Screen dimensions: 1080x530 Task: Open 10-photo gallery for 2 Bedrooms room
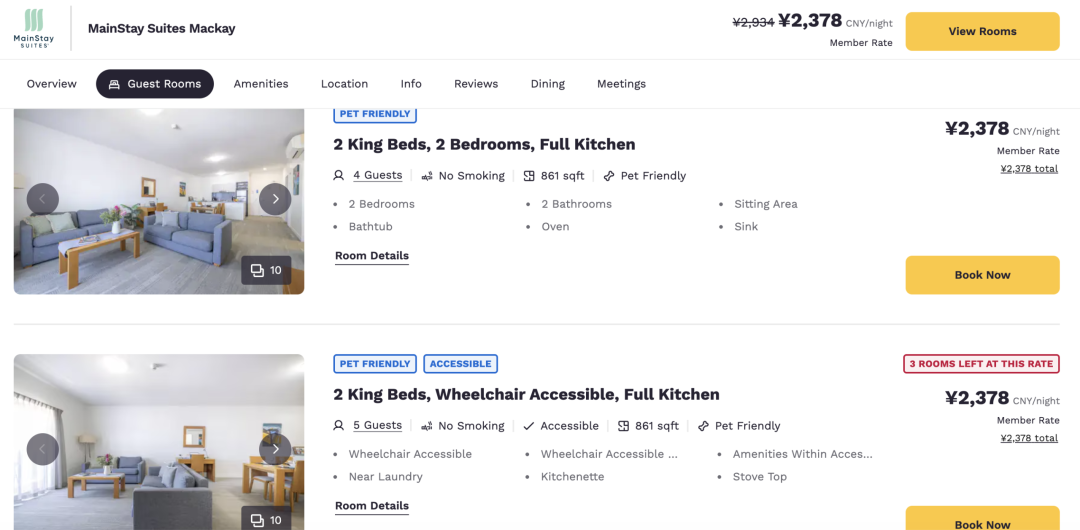(266, 270)
